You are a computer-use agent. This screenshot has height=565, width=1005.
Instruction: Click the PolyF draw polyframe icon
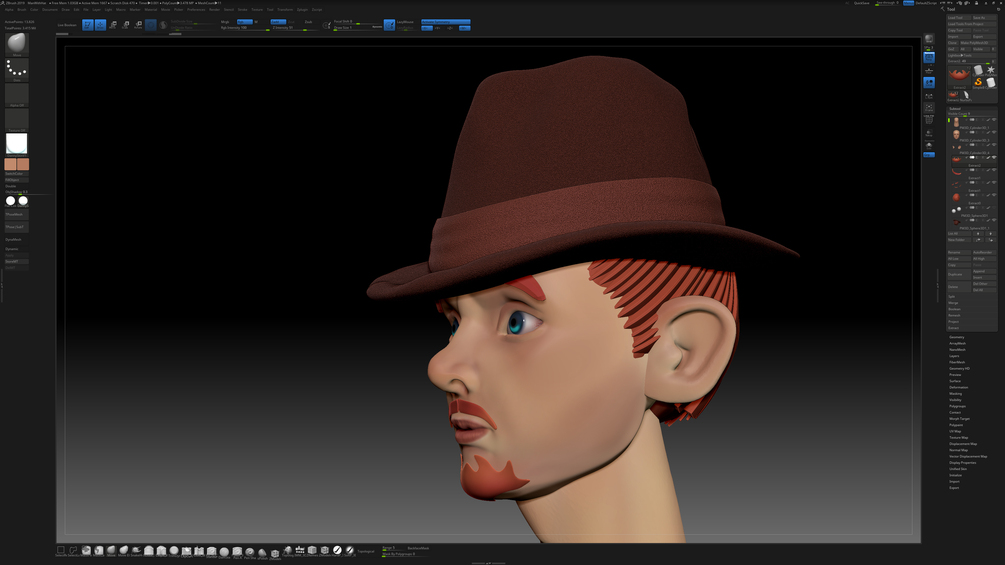click(929, 119)
